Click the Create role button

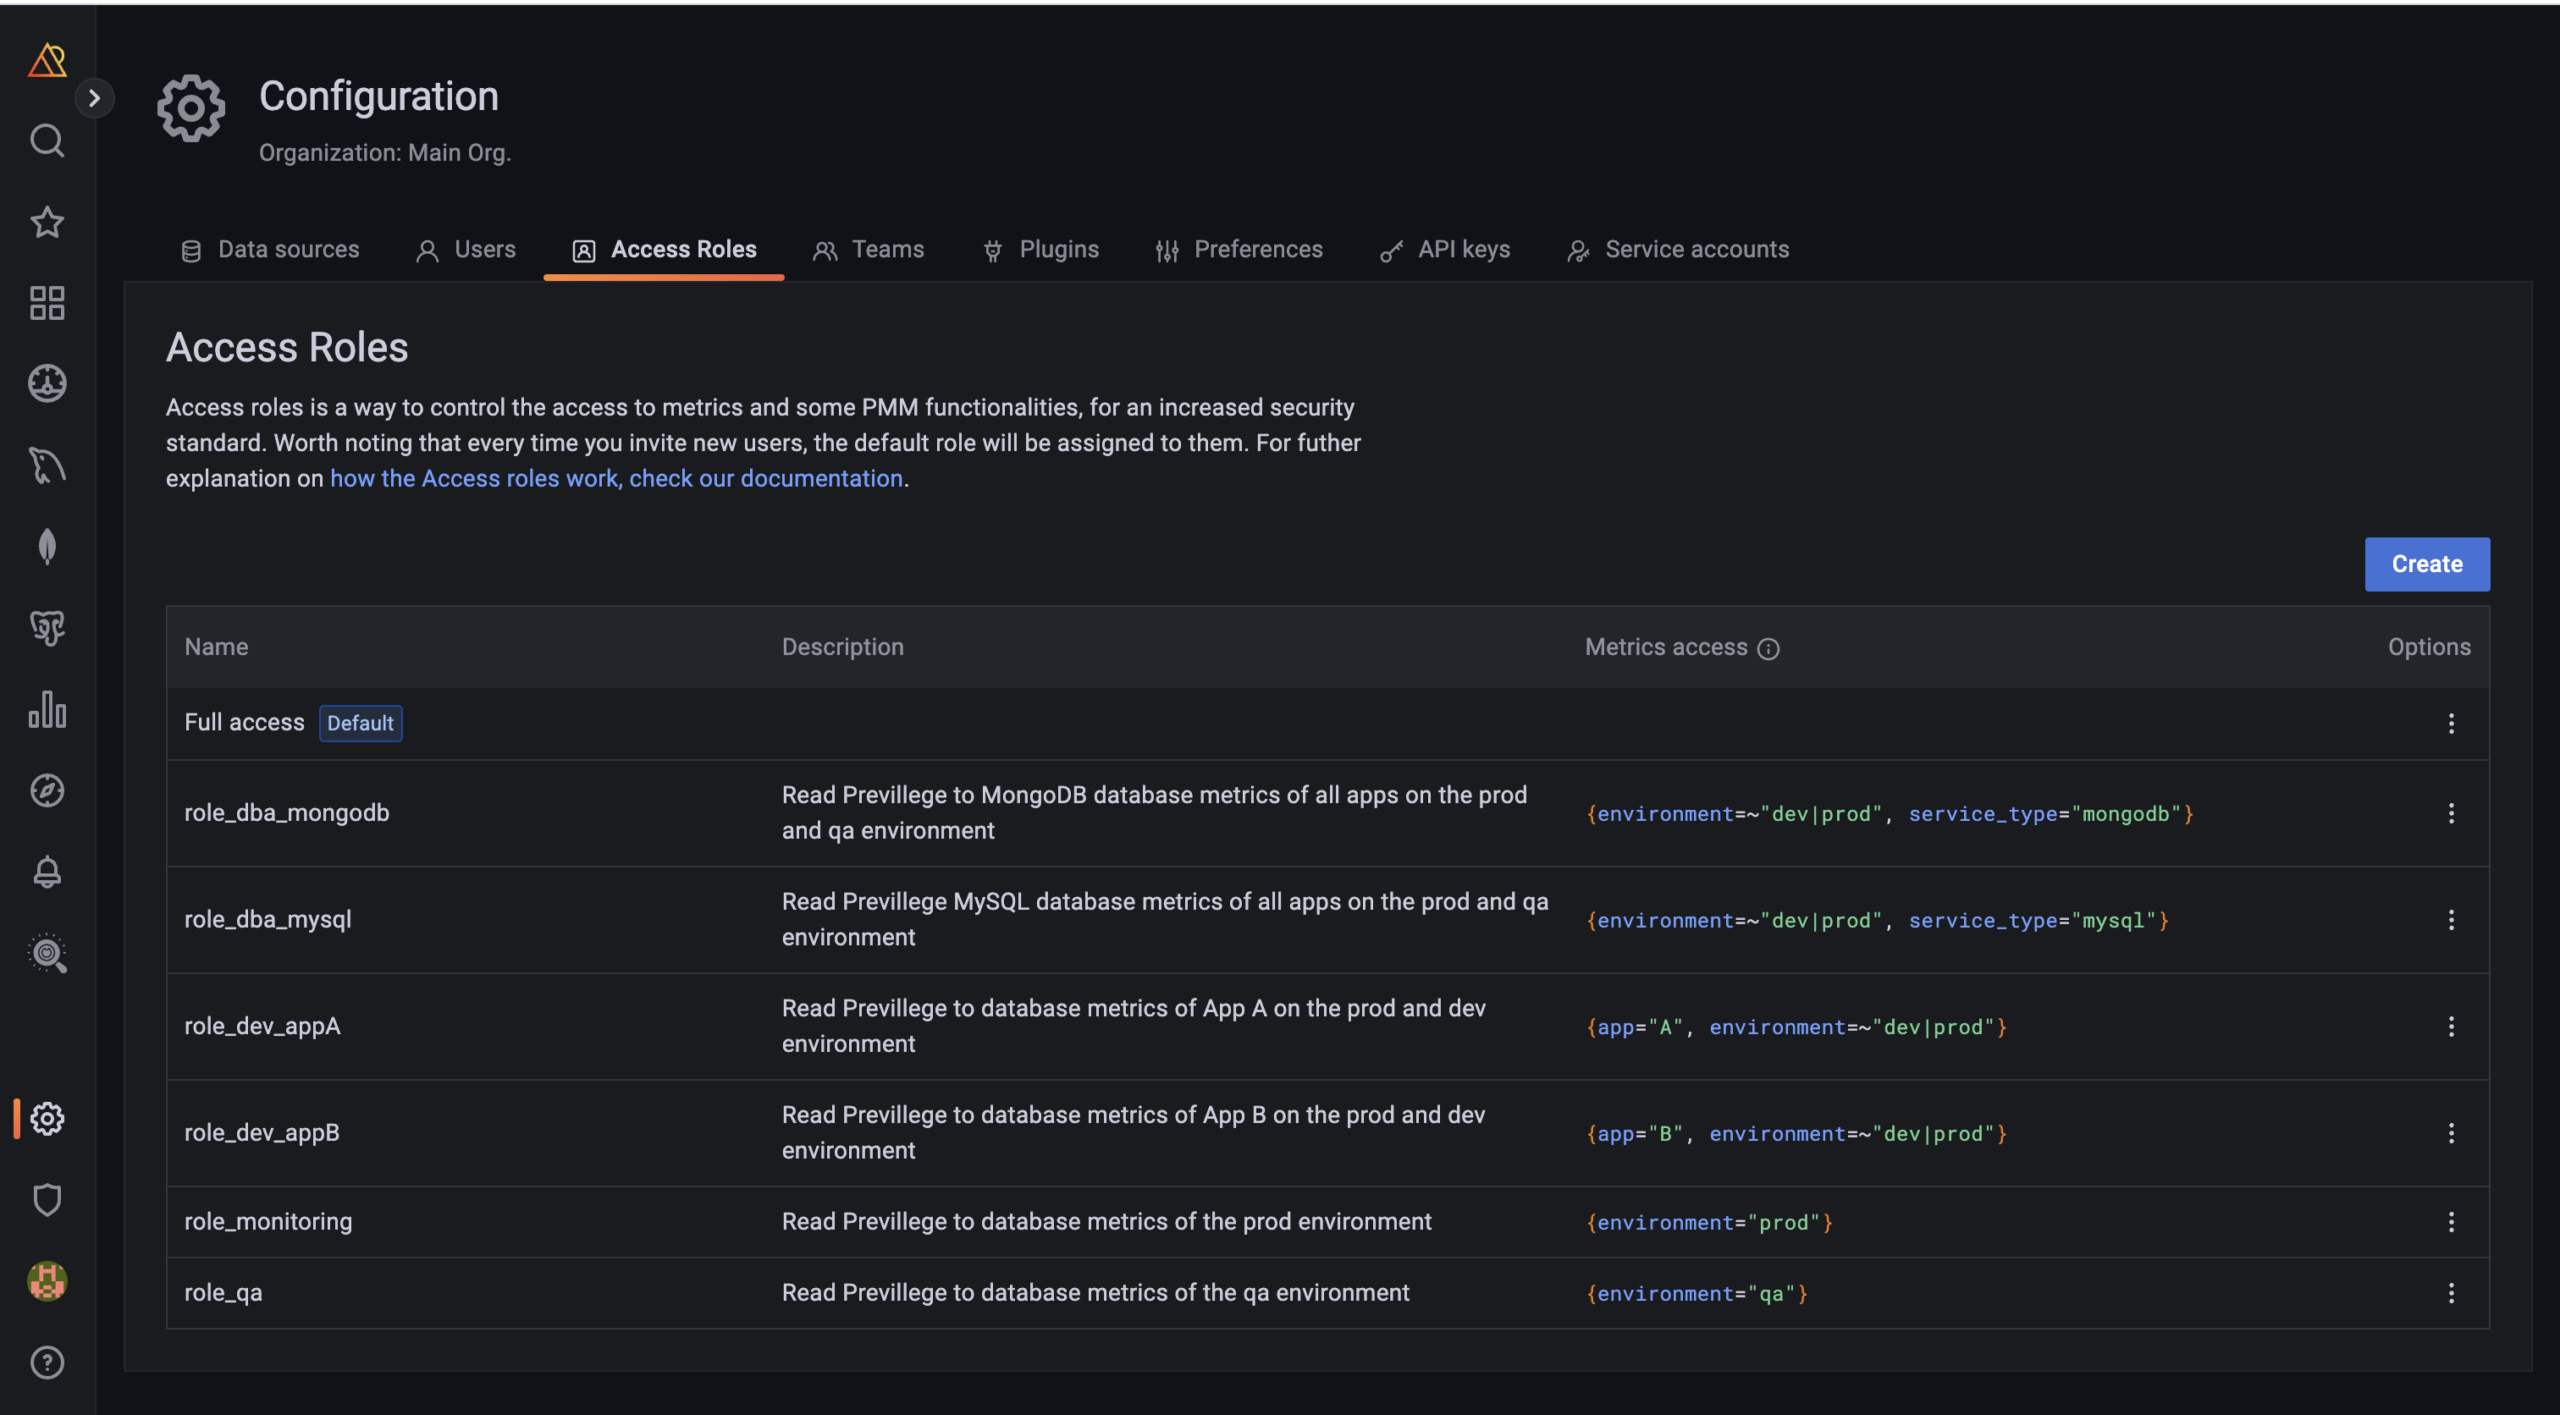point(2426,564)
